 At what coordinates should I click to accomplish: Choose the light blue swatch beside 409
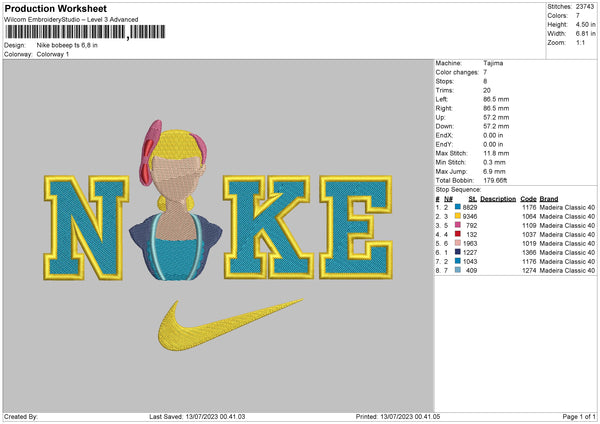(458, 270)
